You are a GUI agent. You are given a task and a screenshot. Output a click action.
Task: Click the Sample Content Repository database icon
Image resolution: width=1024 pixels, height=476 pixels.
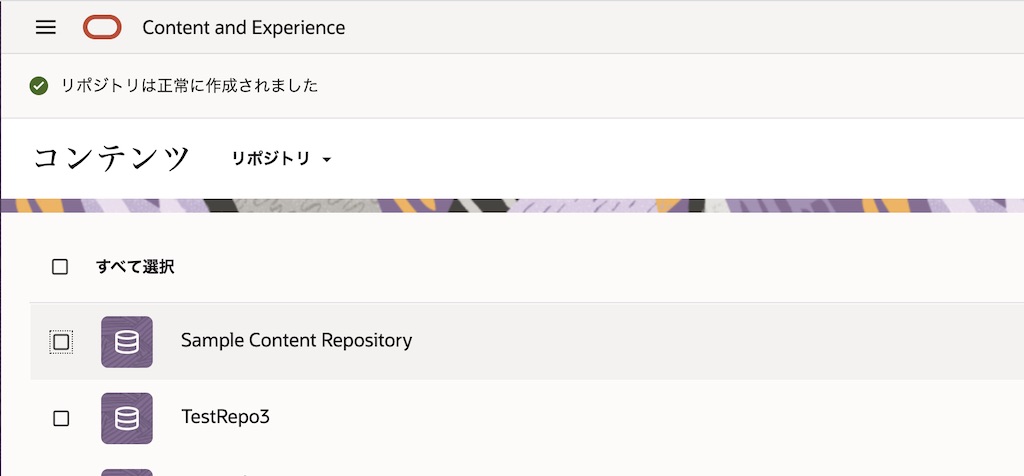point(127,342)
